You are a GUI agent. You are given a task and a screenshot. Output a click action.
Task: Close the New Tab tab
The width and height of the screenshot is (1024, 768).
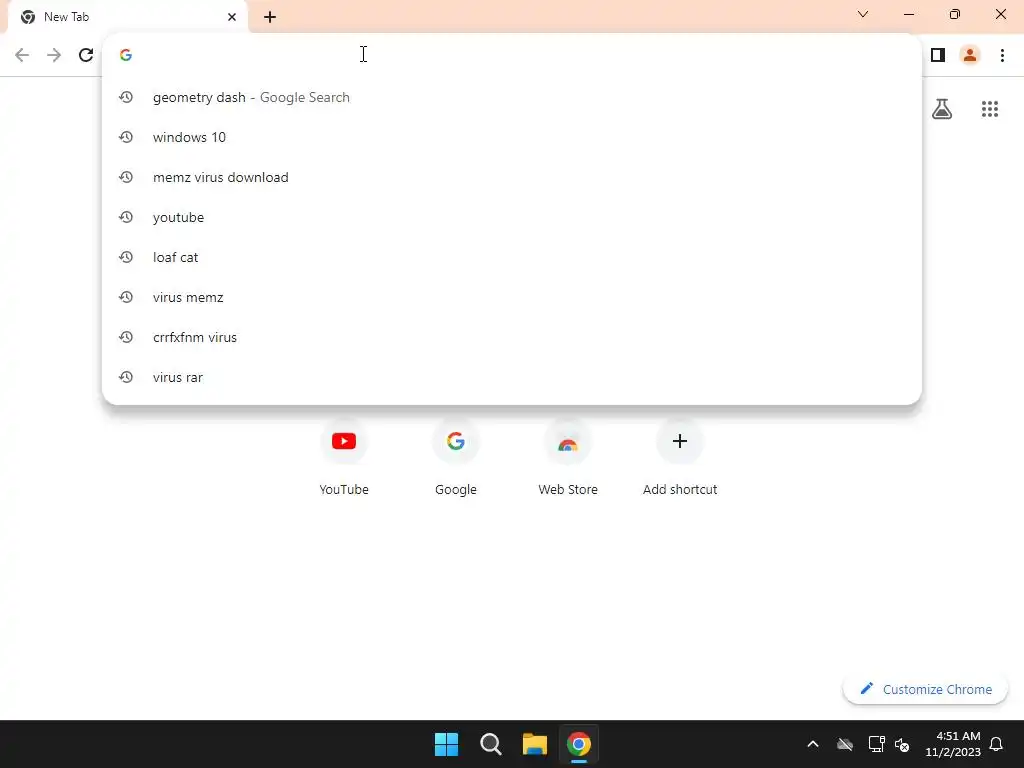click(x=232, y=17)
